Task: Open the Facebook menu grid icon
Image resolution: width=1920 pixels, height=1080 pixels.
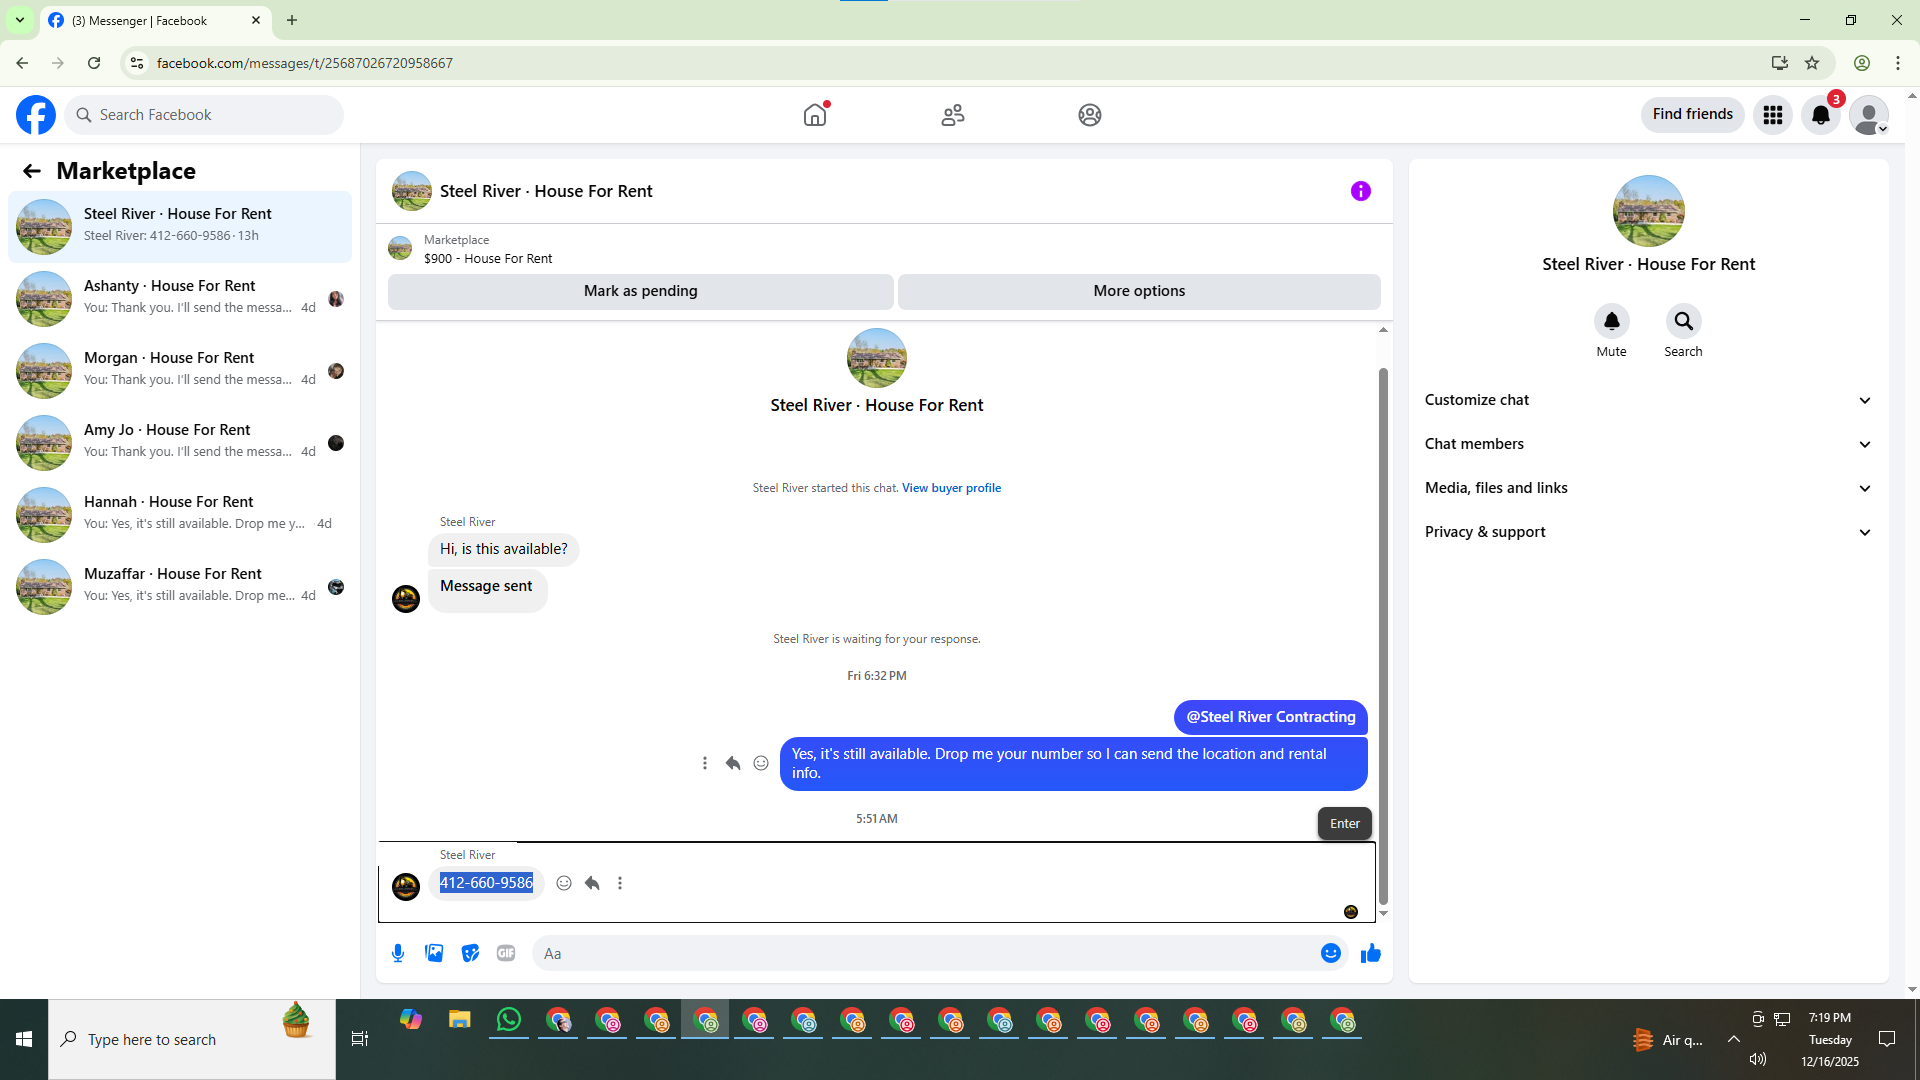Action: click(1773, 115)
